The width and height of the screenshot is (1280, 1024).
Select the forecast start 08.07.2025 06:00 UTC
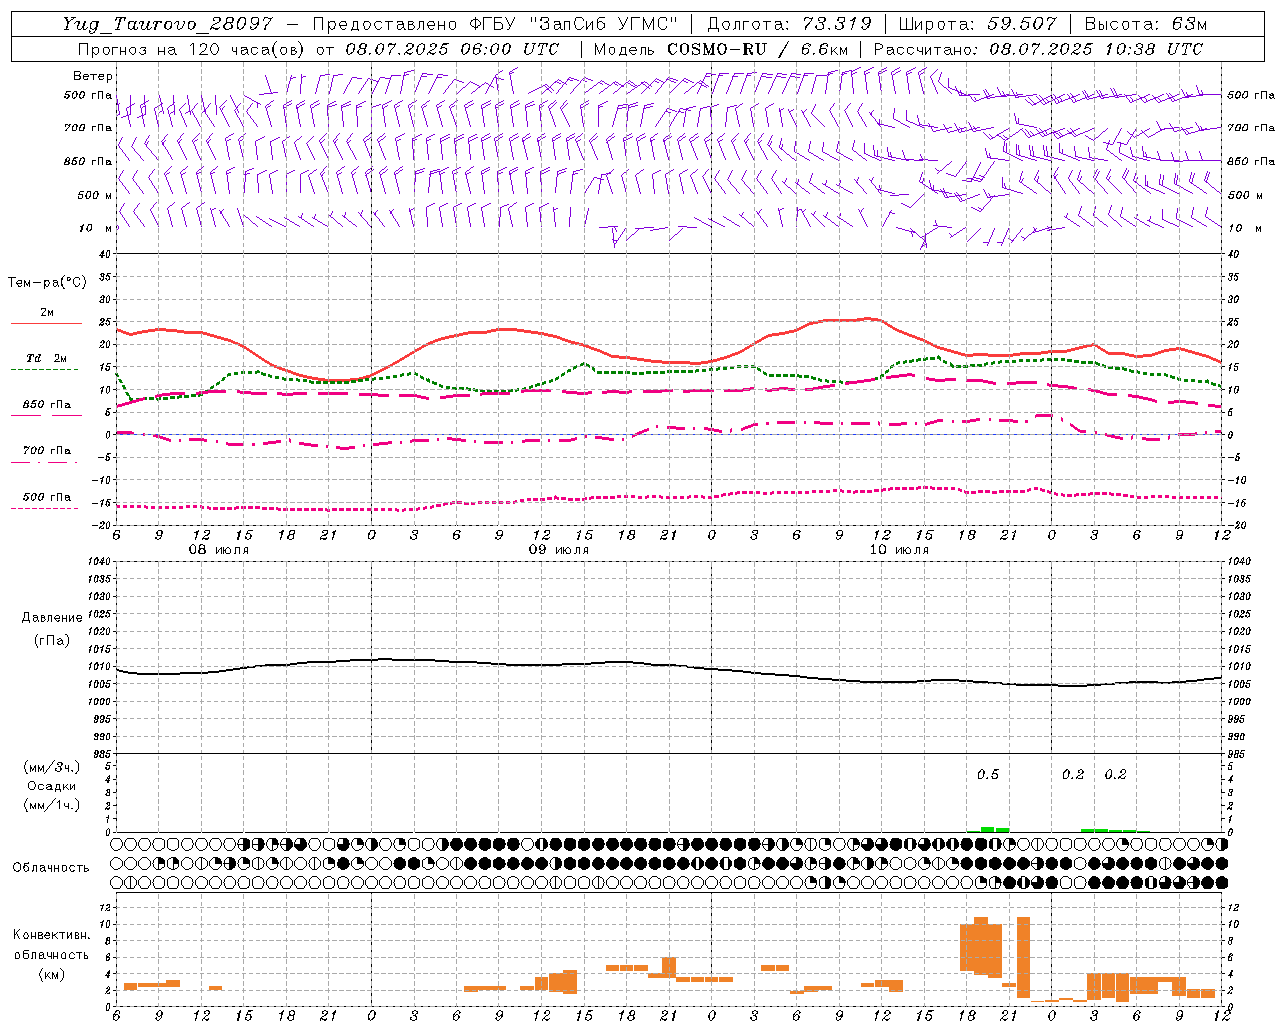(452, 49)
